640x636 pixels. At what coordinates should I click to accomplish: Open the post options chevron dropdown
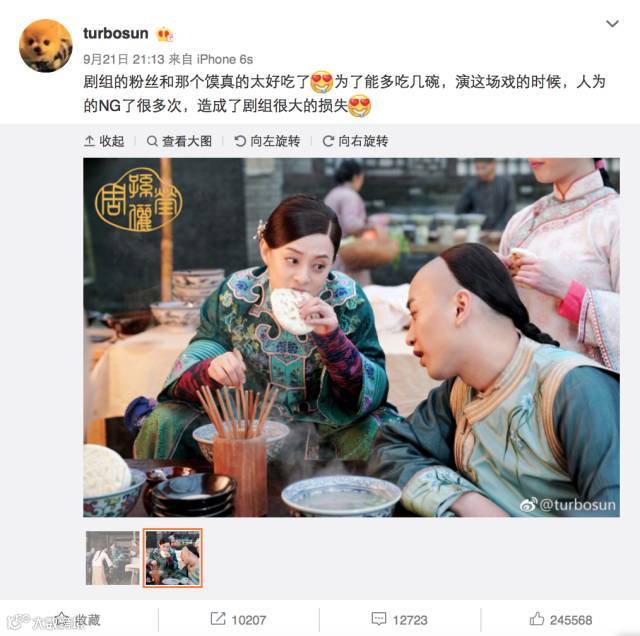point(612,24)
